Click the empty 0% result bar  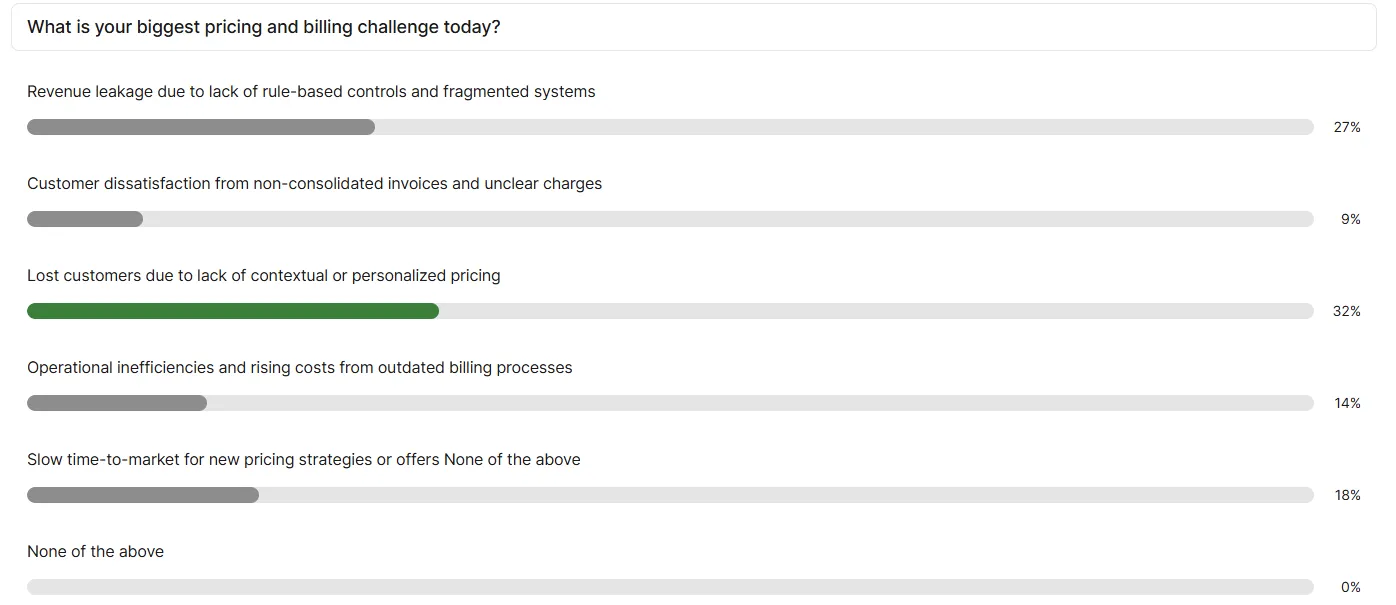click(x=670, y=587)
